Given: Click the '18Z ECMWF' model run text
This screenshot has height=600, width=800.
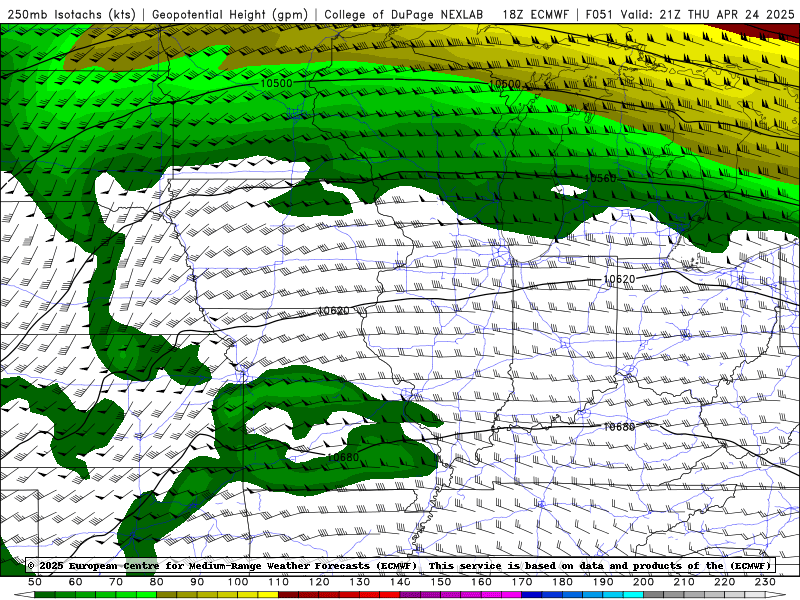Looking at the screenshot, I should (x=536, y=14).
